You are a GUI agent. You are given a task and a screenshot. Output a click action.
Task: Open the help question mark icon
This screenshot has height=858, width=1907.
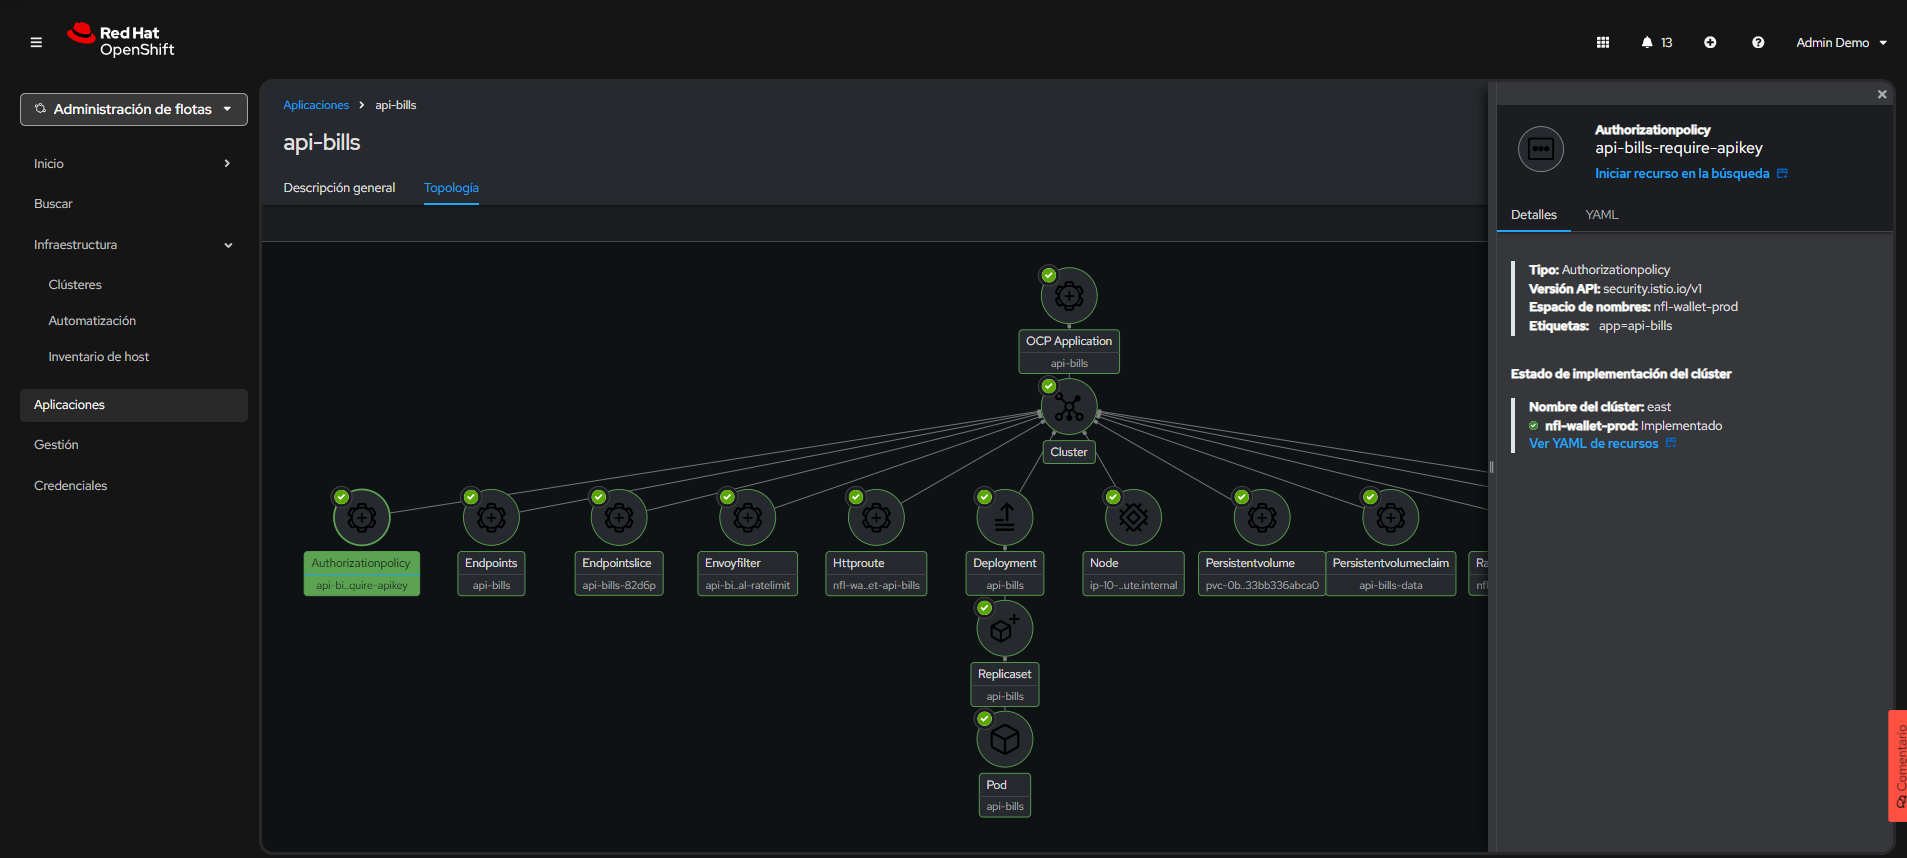click(1757, 42)
